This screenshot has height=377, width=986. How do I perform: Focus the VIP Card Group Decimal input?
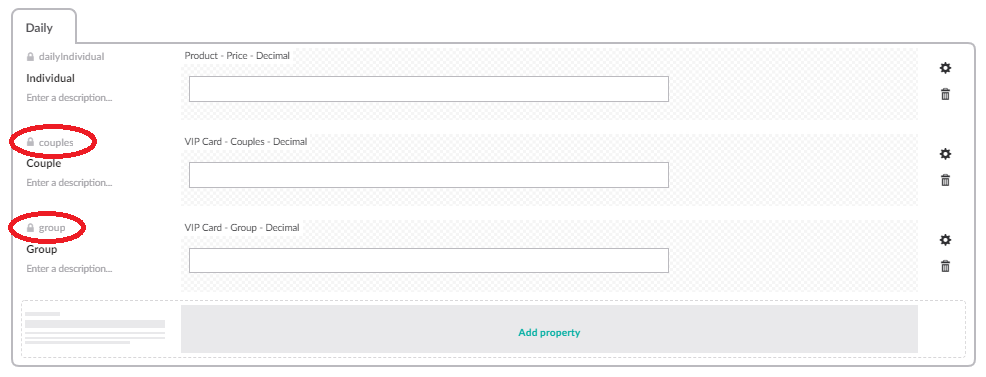(429, 260)
